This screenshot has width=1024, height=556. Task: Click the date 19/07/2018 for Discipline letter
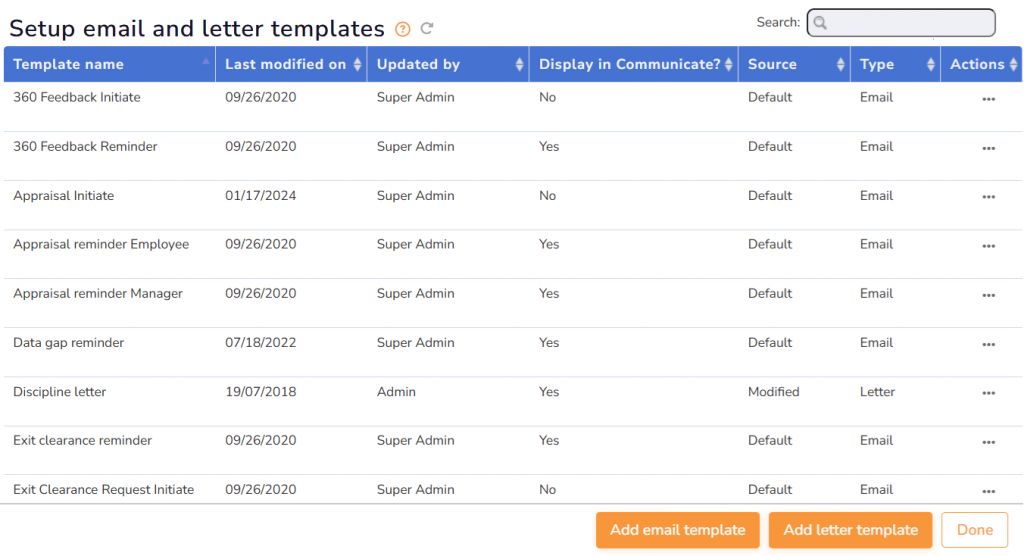point(261,391)
